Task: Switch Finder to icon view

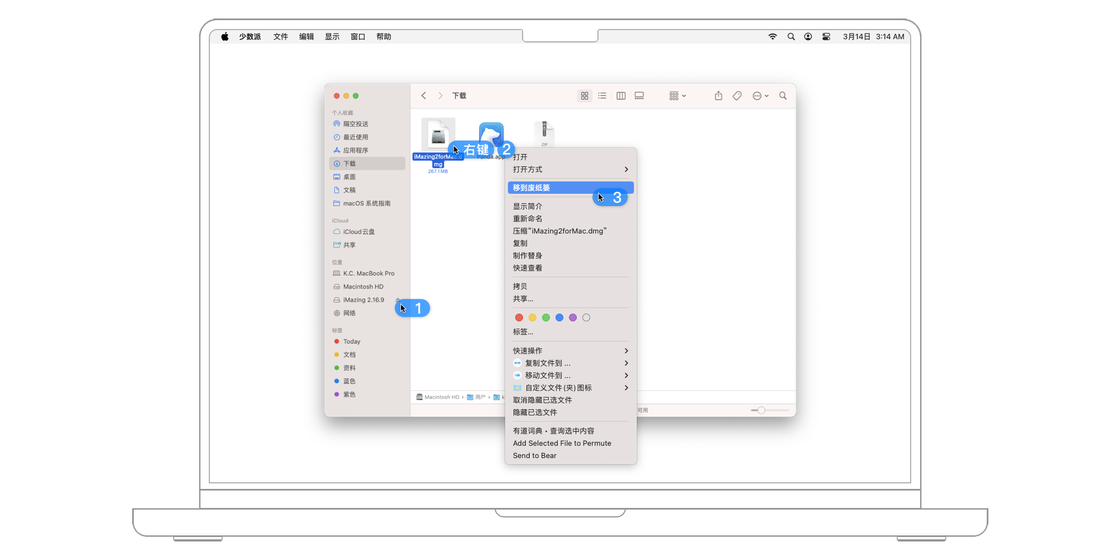Action: pos(584,96)
